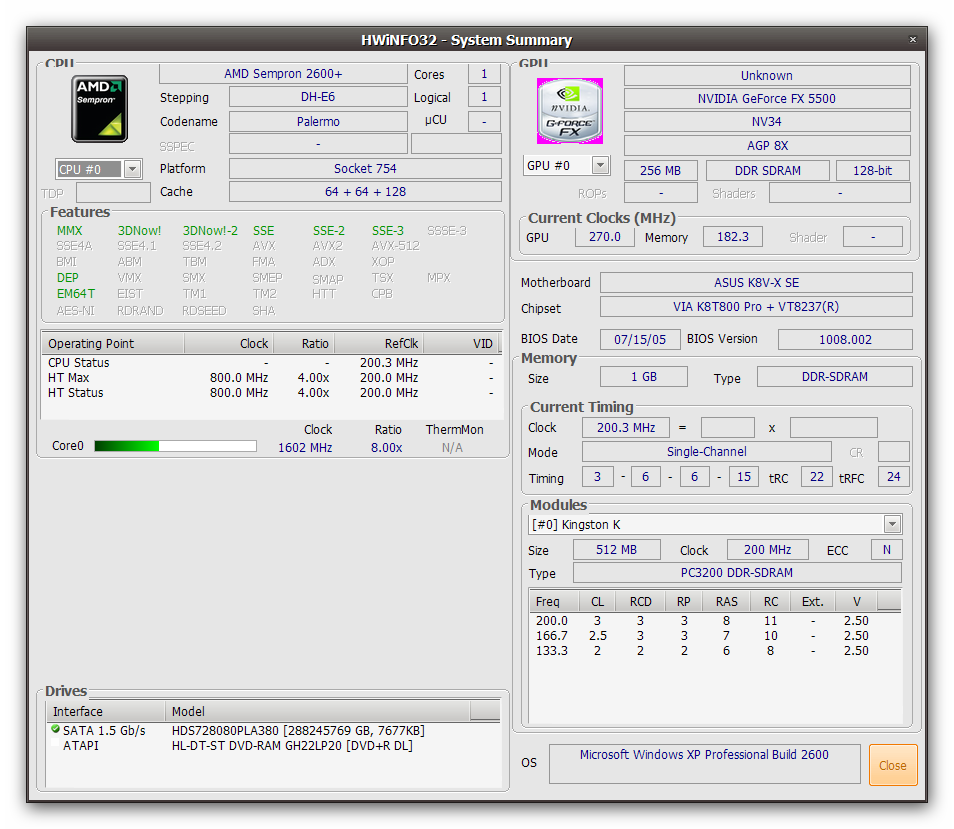Click the cache field showing 64 + 64 + 128
The height and width of the screenshot is (829, 954).
point(365,192)
